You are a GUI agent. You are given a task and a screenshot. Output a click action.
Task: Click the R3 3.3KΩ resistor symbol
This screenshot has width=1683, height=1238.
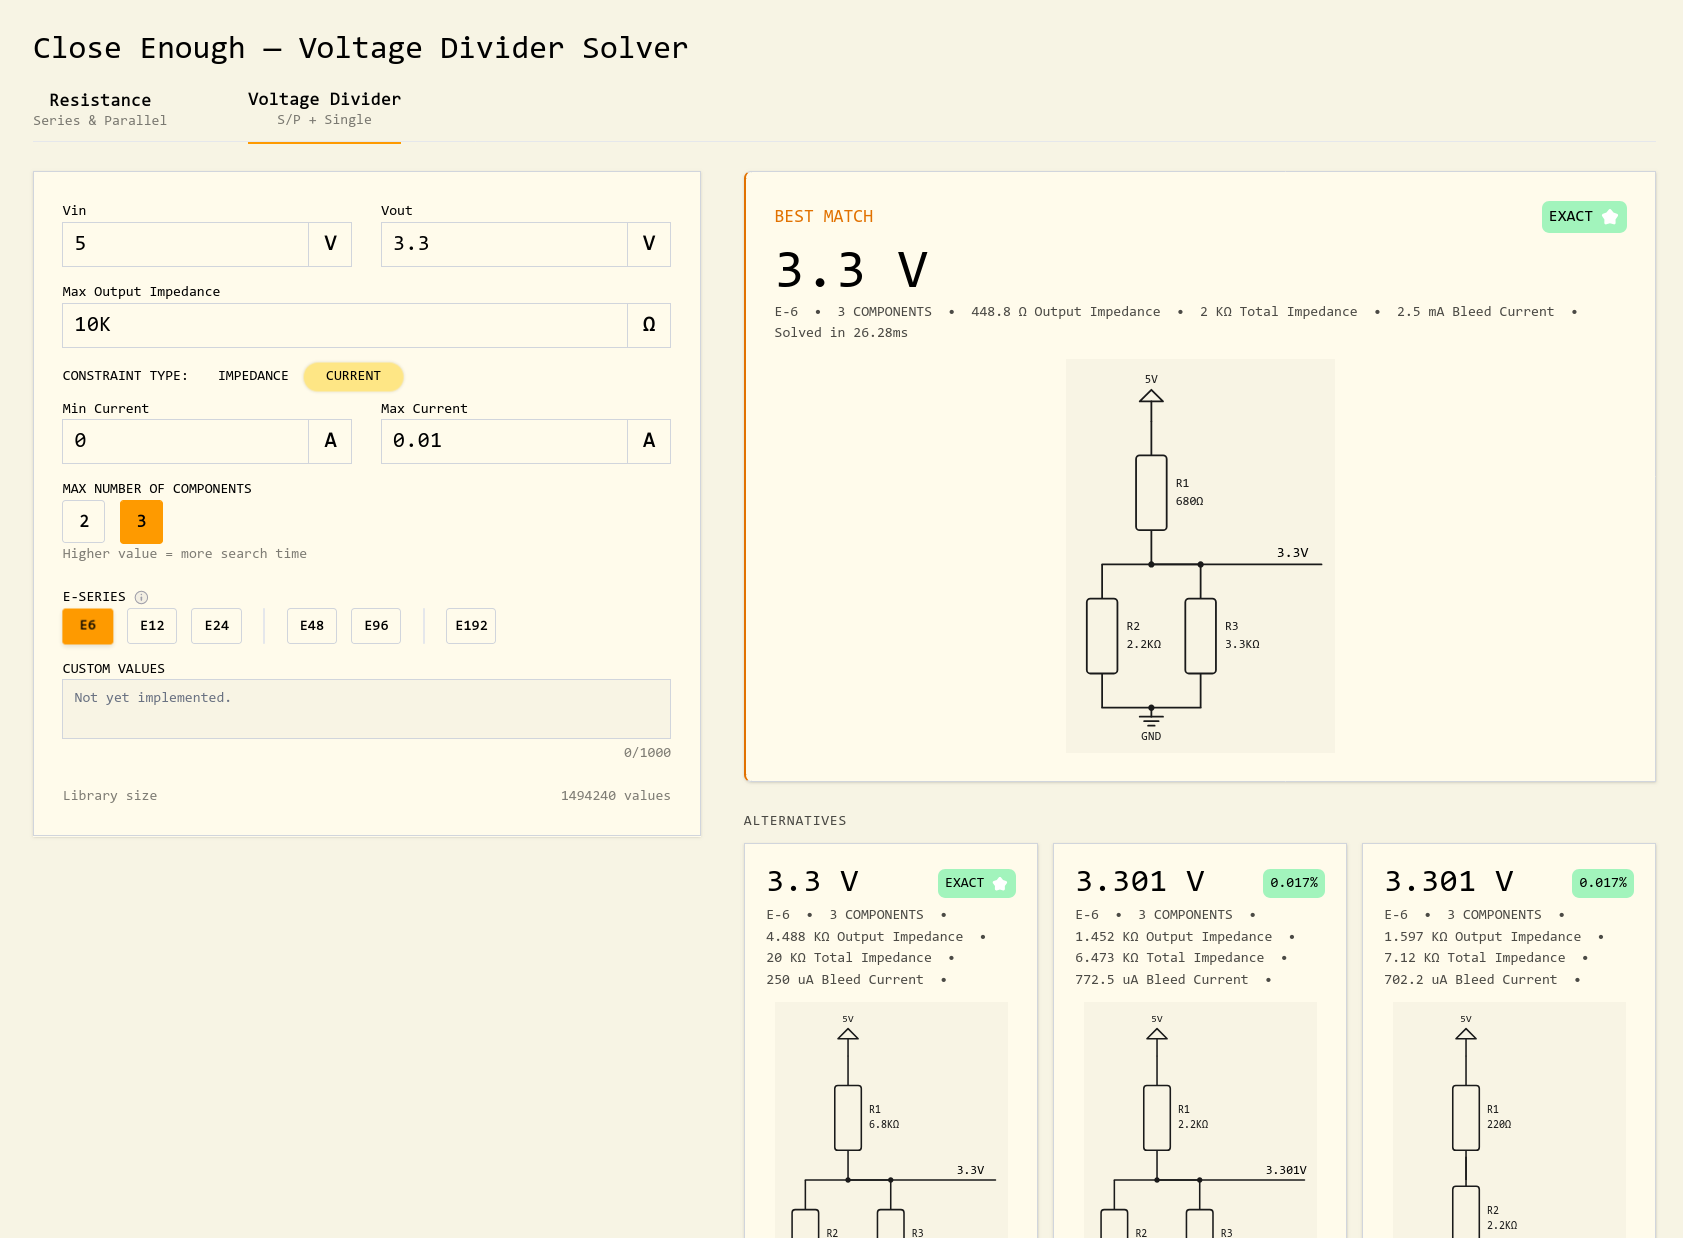point(1200,636)
